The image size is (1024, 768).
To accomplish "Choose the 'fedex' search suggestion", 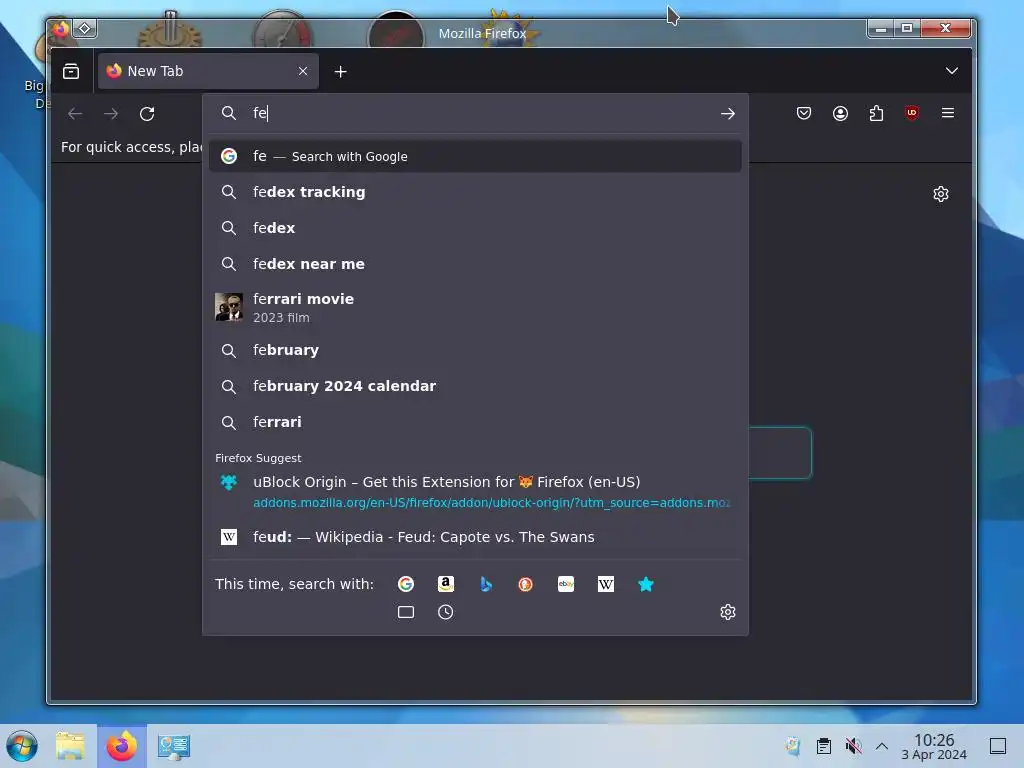I will (475, 228).
